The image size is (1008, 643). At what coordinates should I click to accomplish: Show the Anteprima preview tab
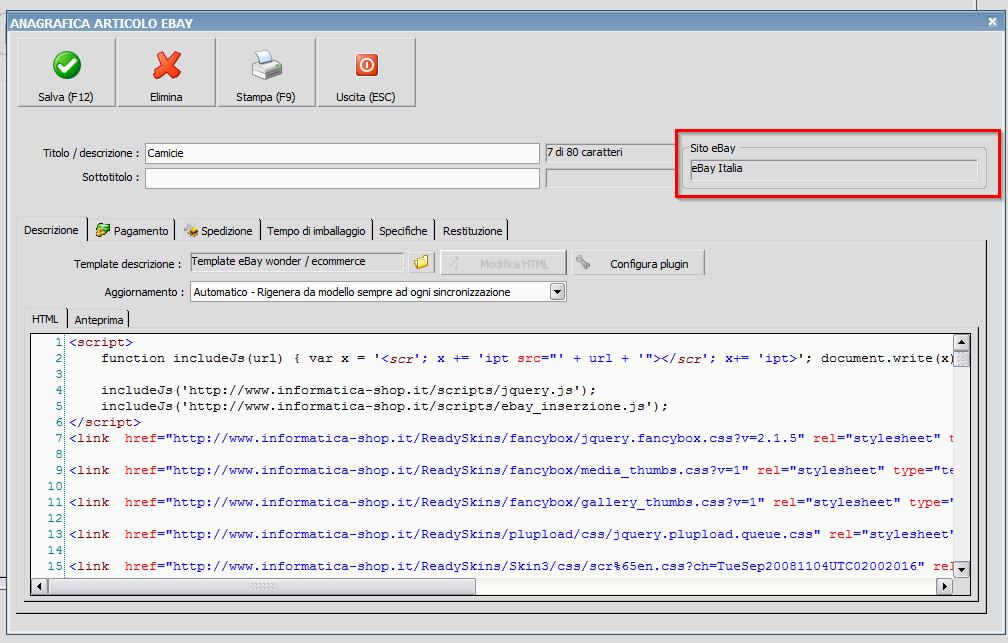tap(98, 320)
